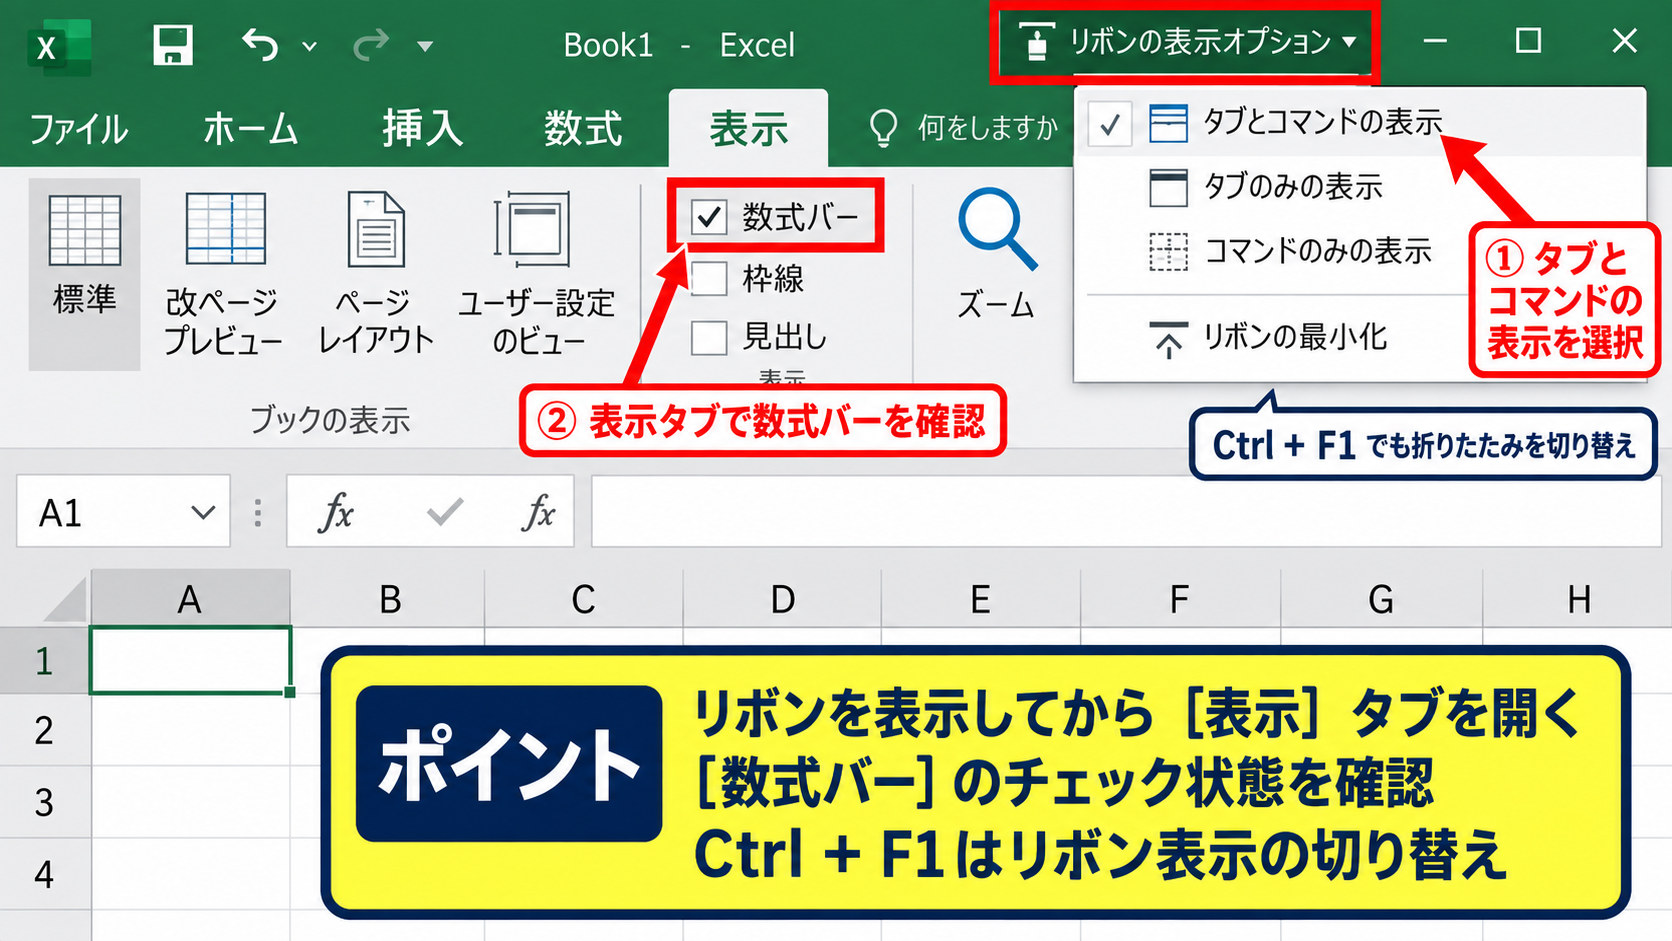Enable the 見出し headings checkbox
Viewport: 1672px width, 941px height.
[x=708, y=338]
